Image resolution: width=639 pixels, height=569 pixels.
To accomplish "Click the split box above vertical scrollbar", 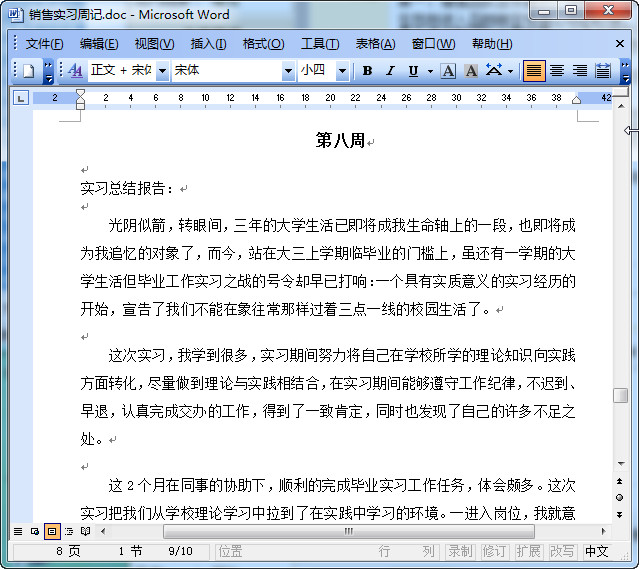I will [x=621, y=93].
